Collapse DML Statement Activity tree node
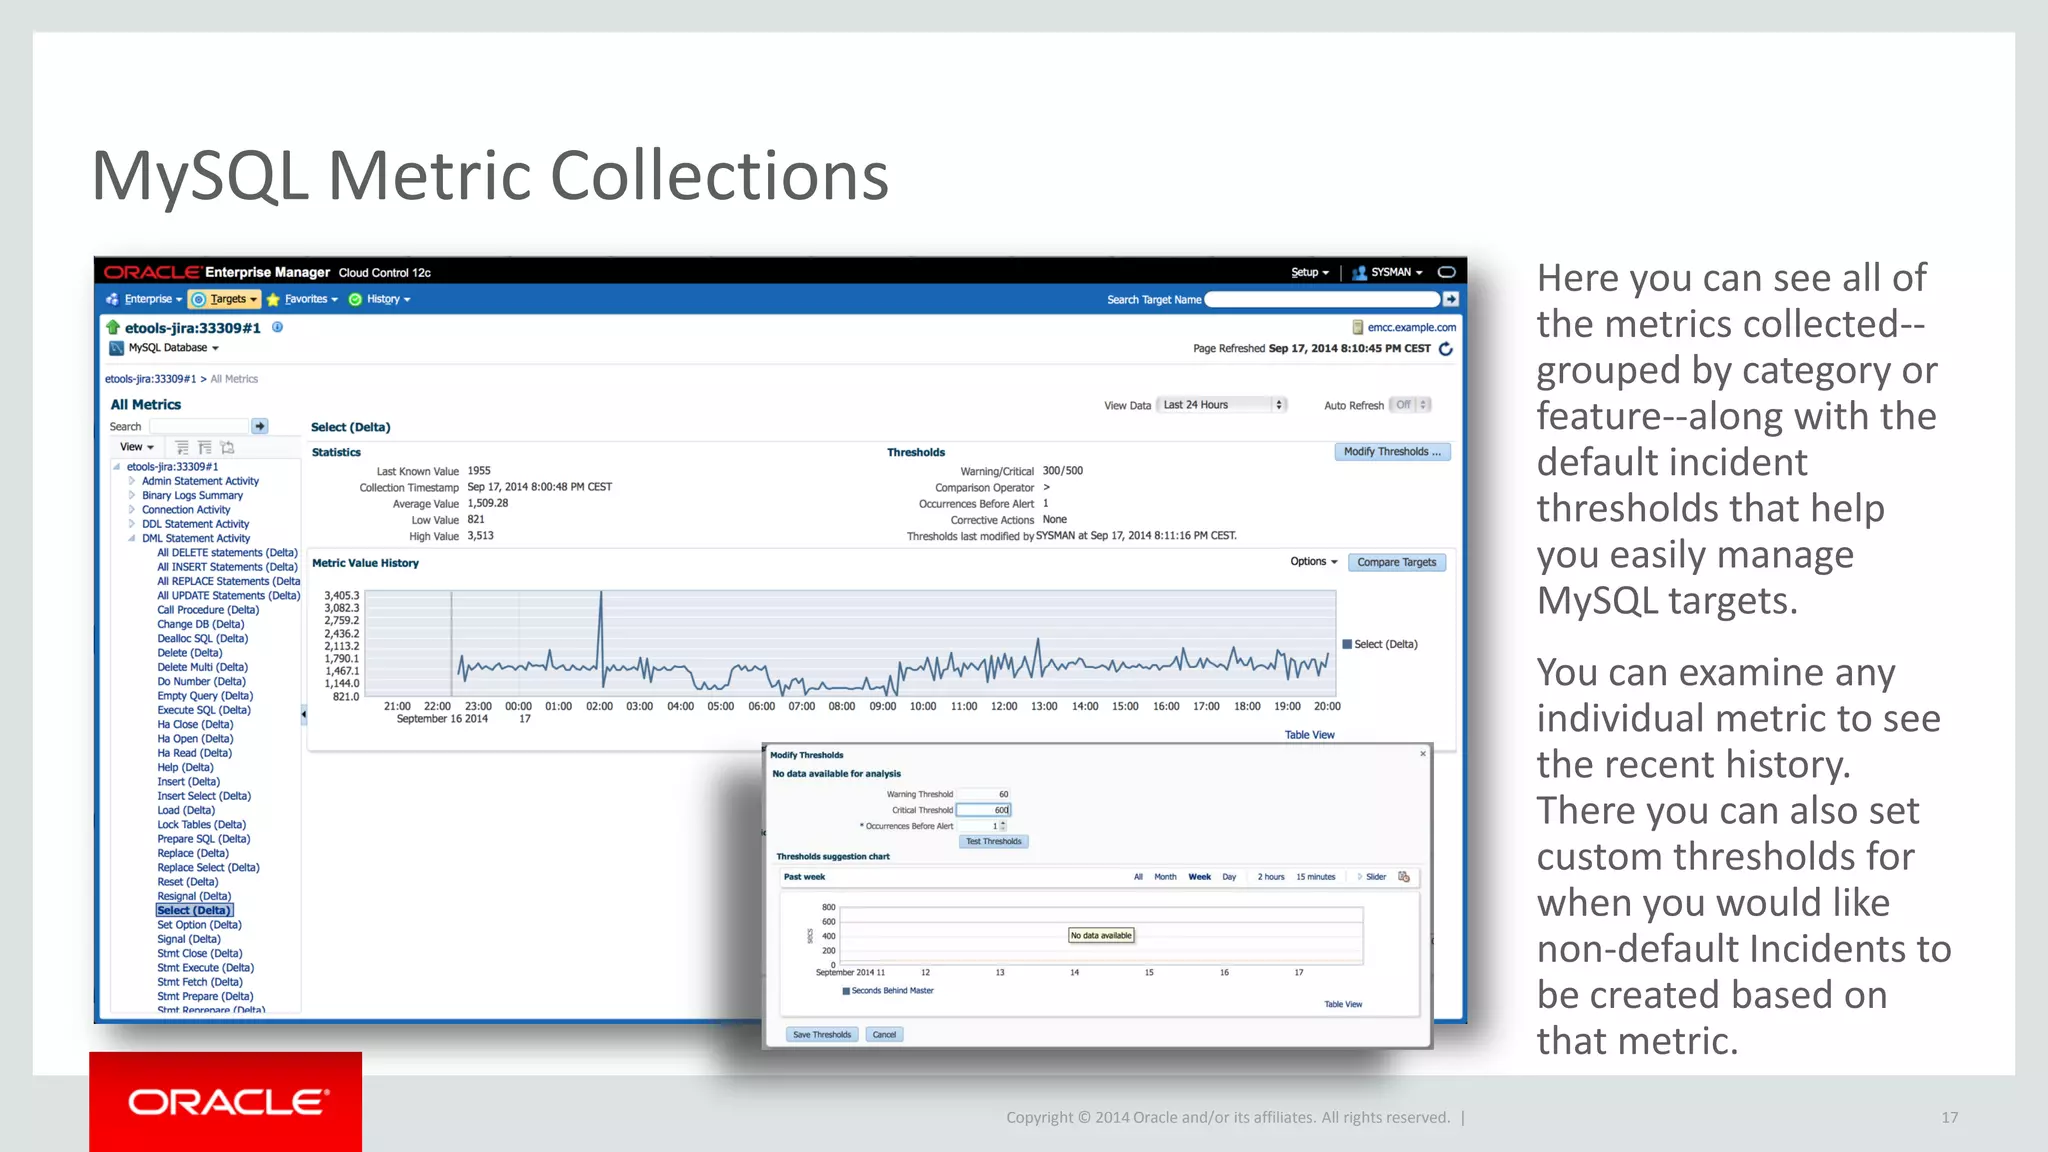This screenshot has height=1152, width=2048. point(131,538)
